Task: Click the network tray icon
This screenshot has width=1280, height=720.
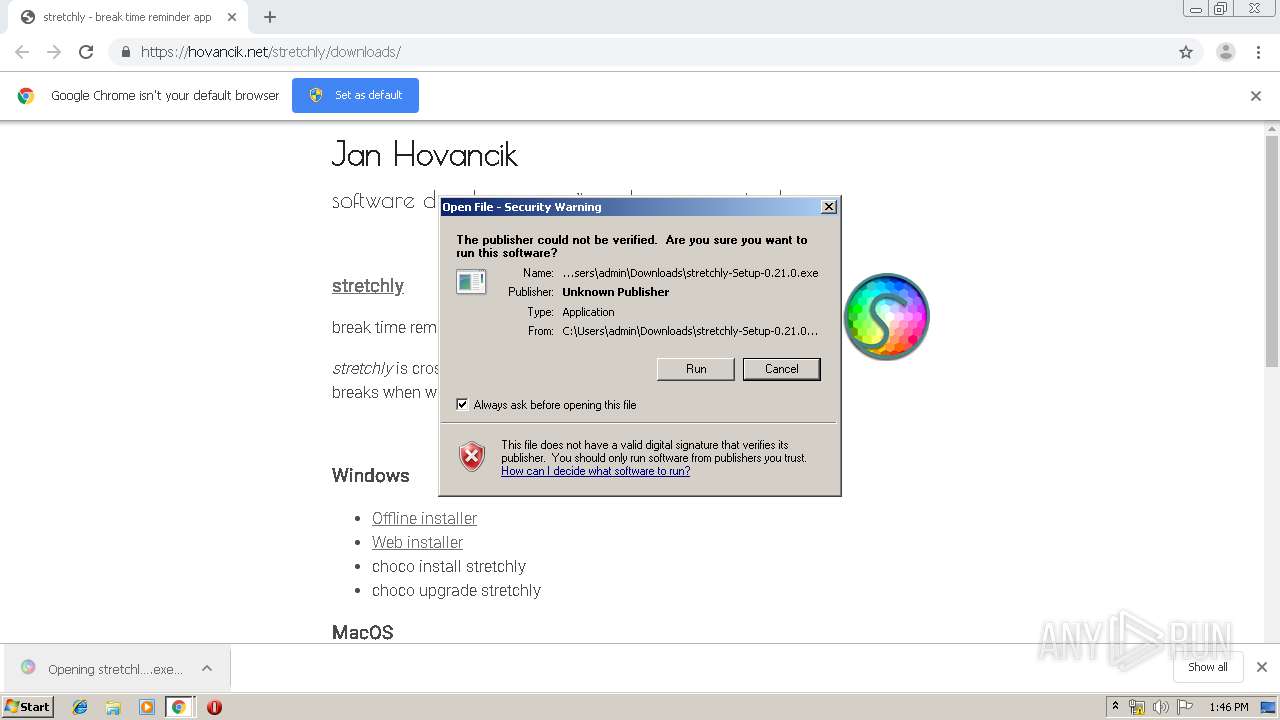Action: tap(1137, 707)
